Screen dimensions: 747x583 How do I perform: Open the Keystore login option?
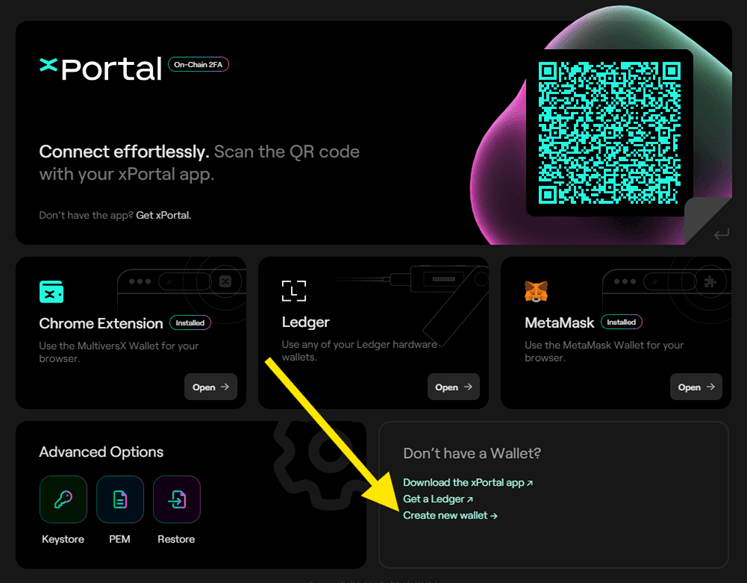point(63,499)
